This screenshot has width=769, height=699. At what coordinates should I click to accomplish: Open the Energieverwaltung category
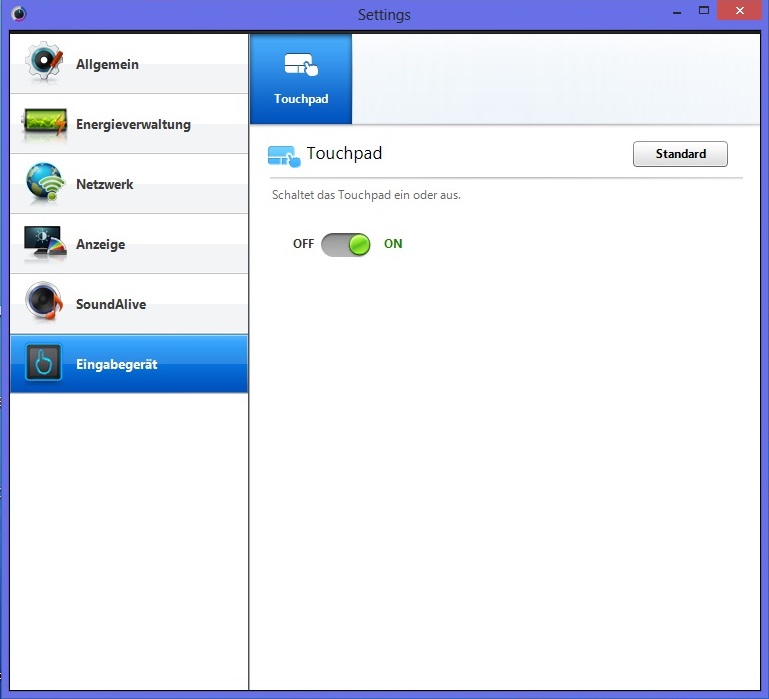(x=129, y=124)
